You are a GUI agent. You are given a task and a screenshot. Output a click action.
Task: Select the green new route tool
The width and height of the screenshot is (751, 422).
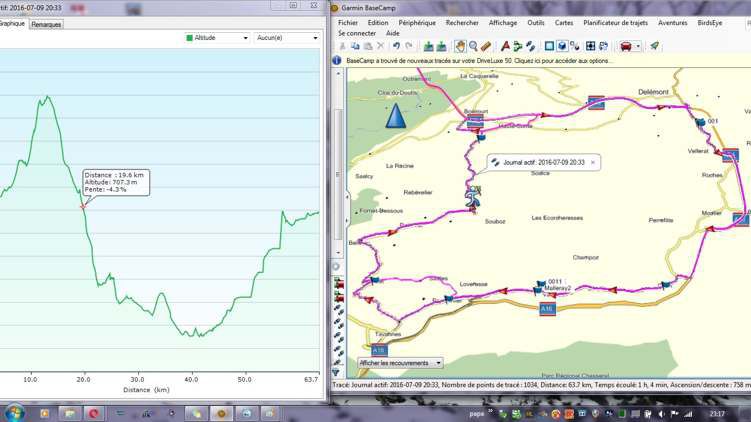pos(518,46)
